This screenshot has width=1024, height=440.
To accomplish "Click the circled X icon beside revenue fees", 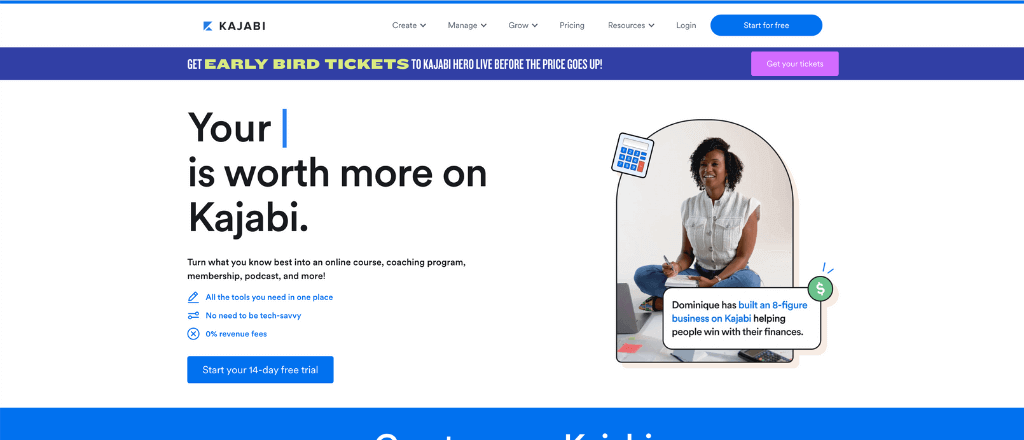I will click(x=193, y=334).
